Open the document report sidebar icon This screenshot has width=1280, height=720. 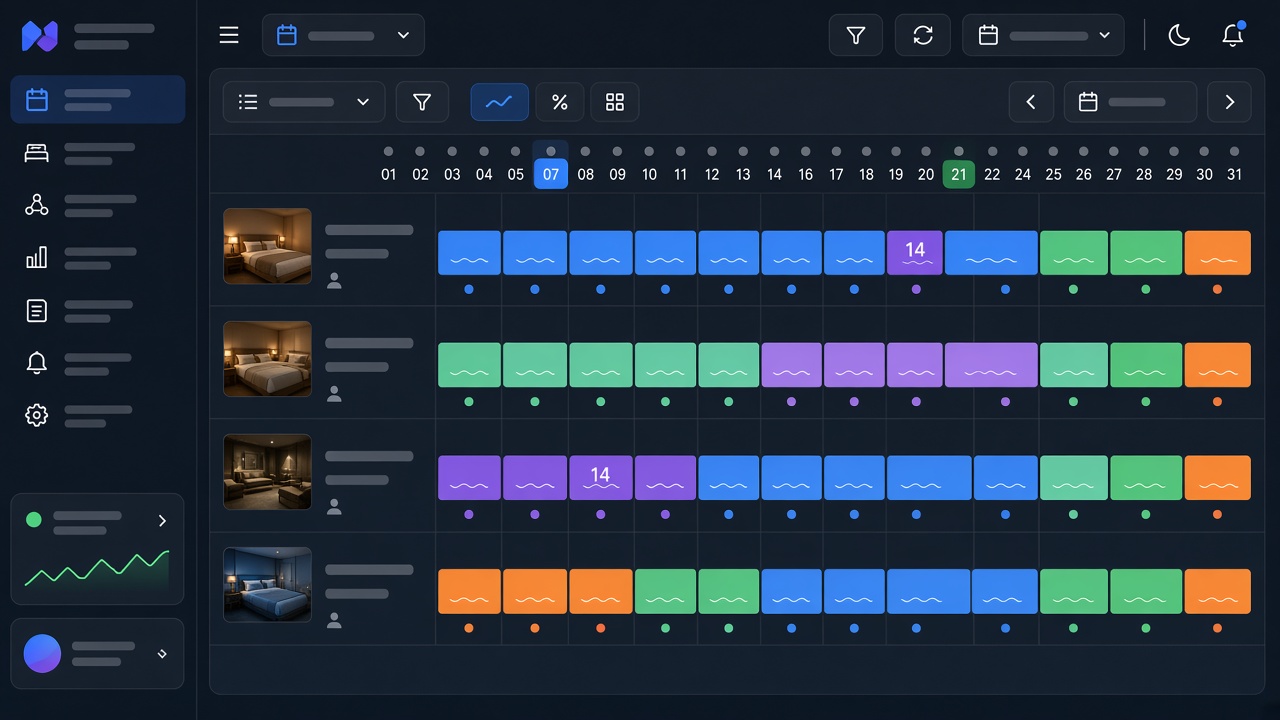coord(37,311)
